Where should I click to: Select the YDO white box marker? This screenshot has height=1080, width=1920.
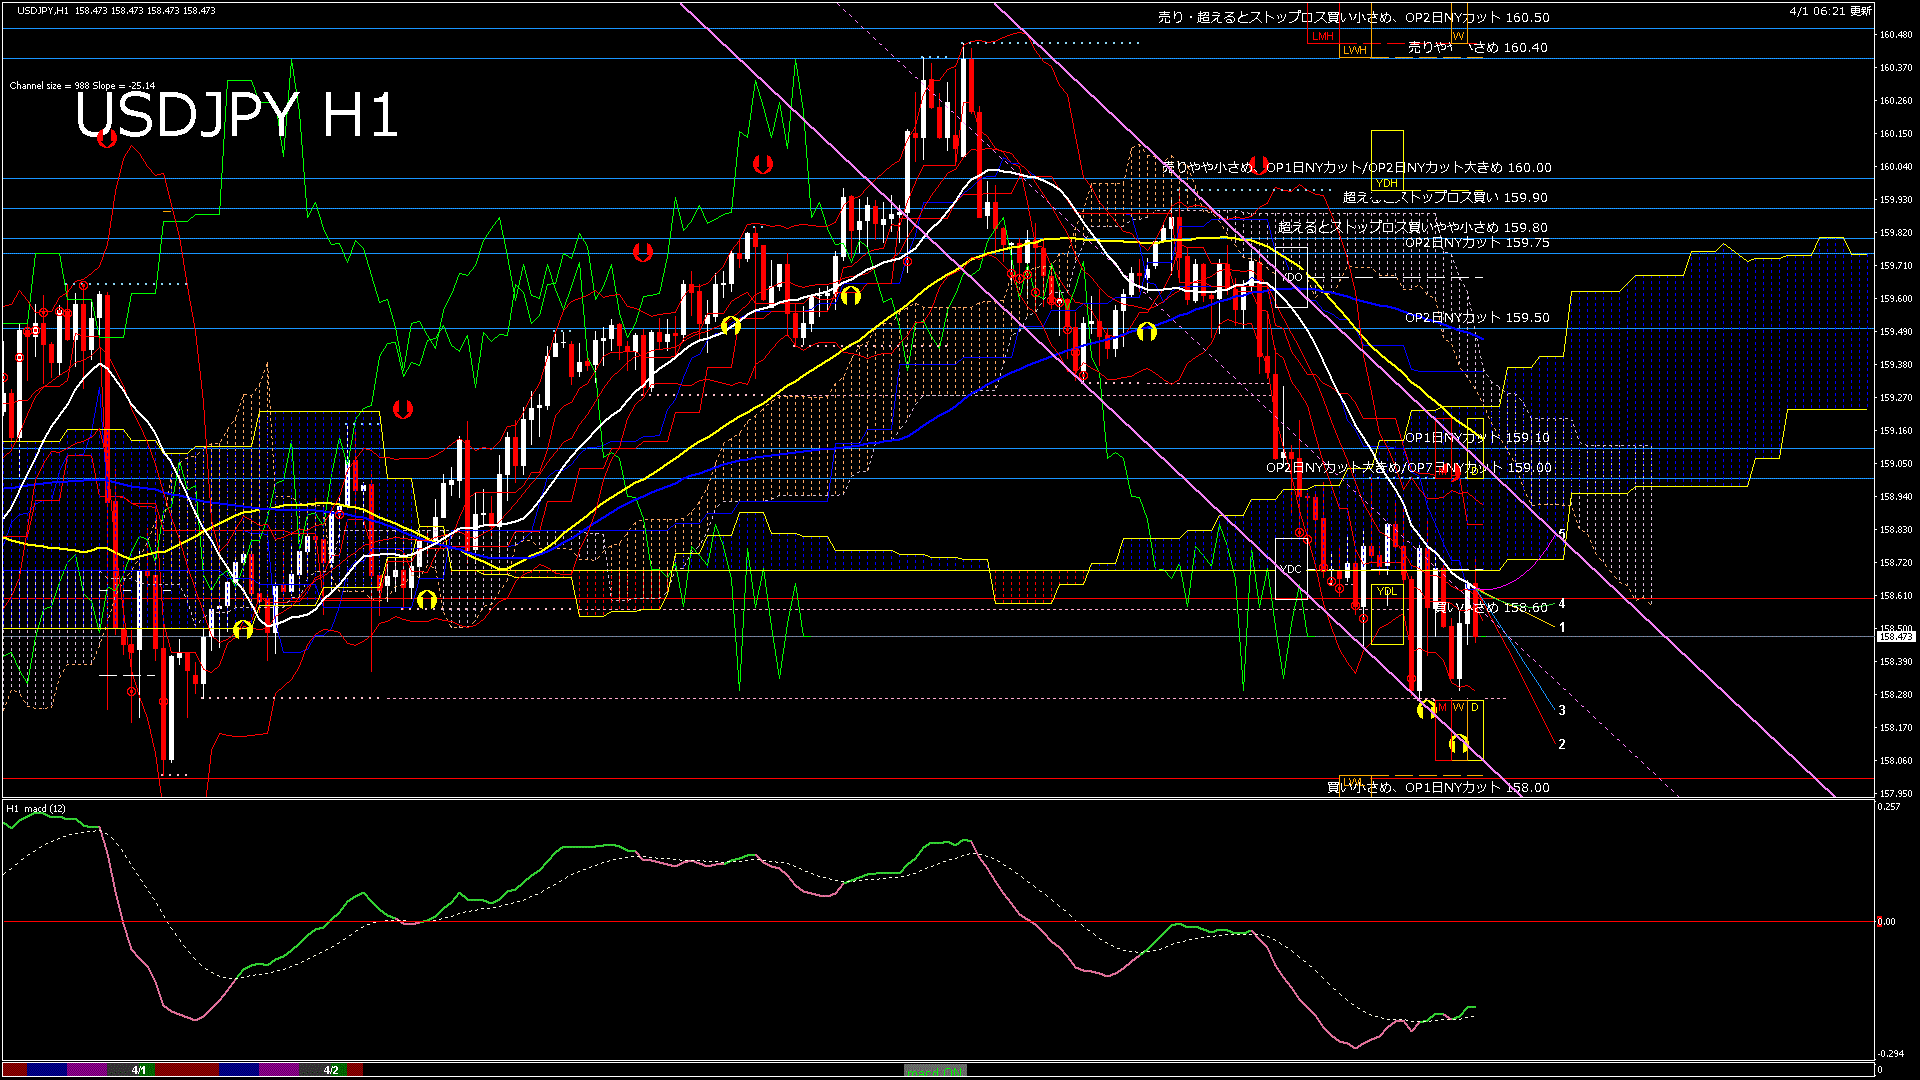point(1291,277)
